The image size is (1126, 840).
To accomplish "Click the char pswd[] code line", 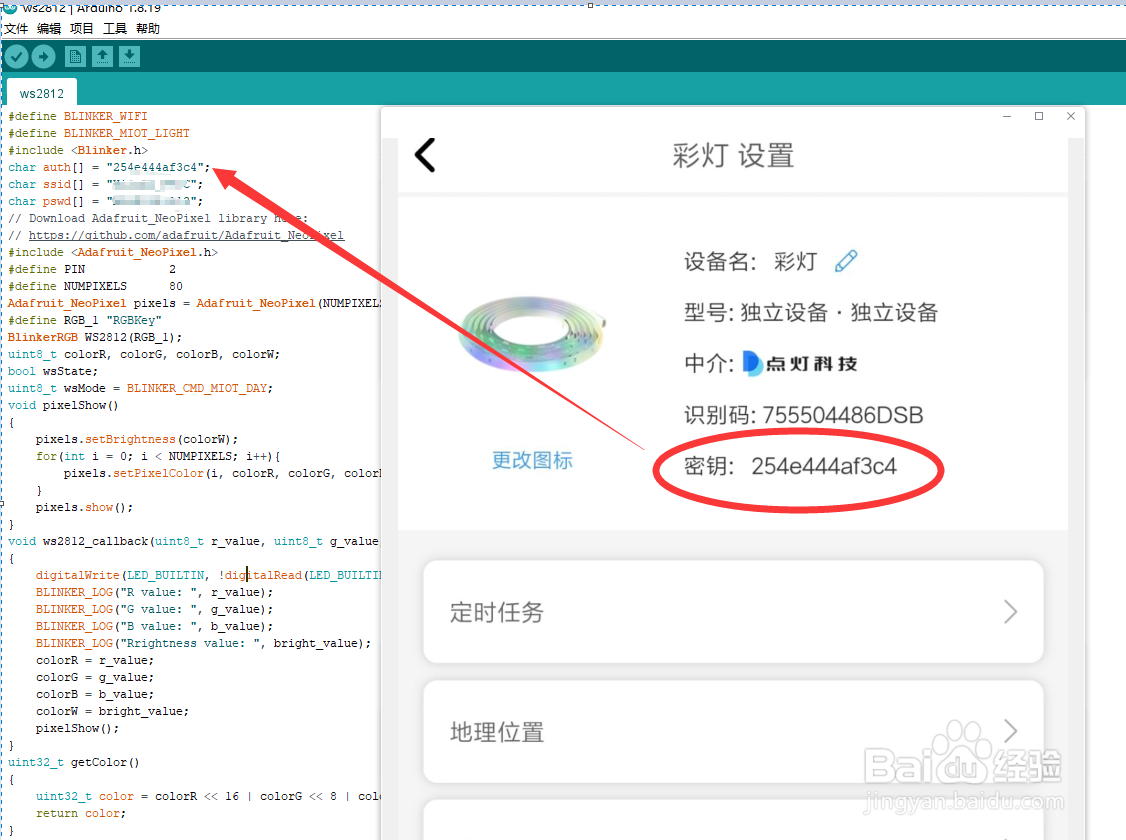I will tap(106, 202).
